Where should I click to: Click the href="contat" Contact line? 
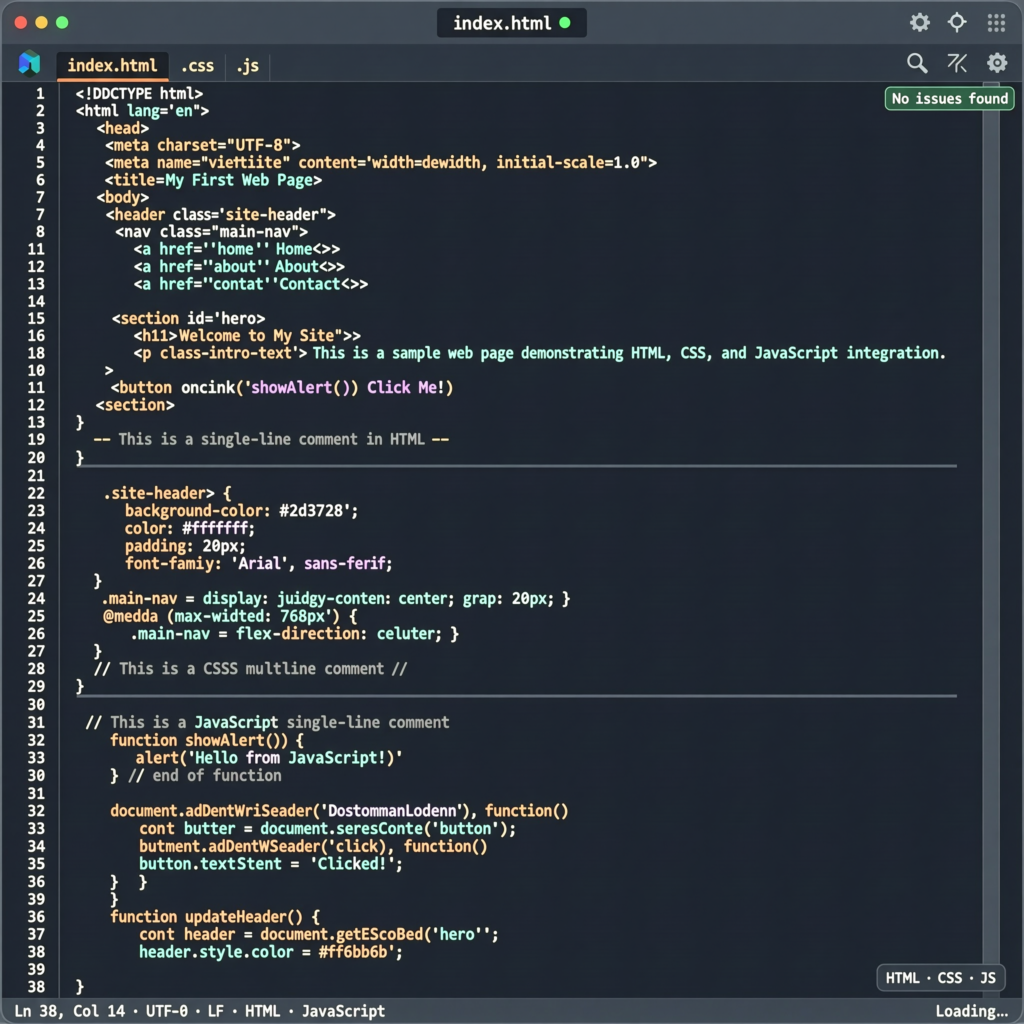pyautogui.click(x=251, y=284)
